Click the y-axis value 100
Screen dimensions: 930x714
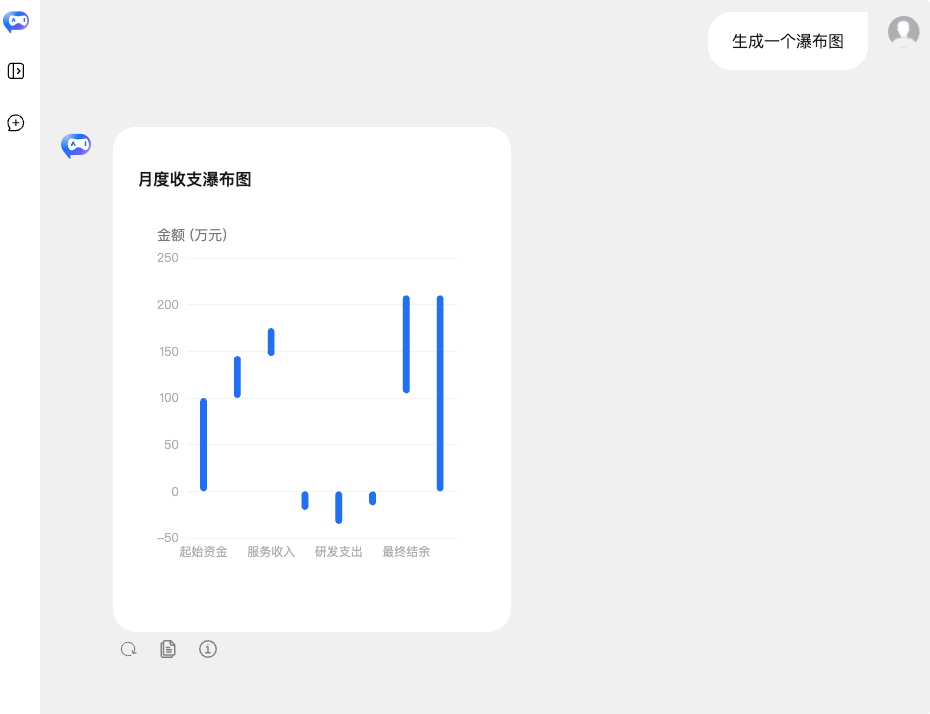point(169,398)
